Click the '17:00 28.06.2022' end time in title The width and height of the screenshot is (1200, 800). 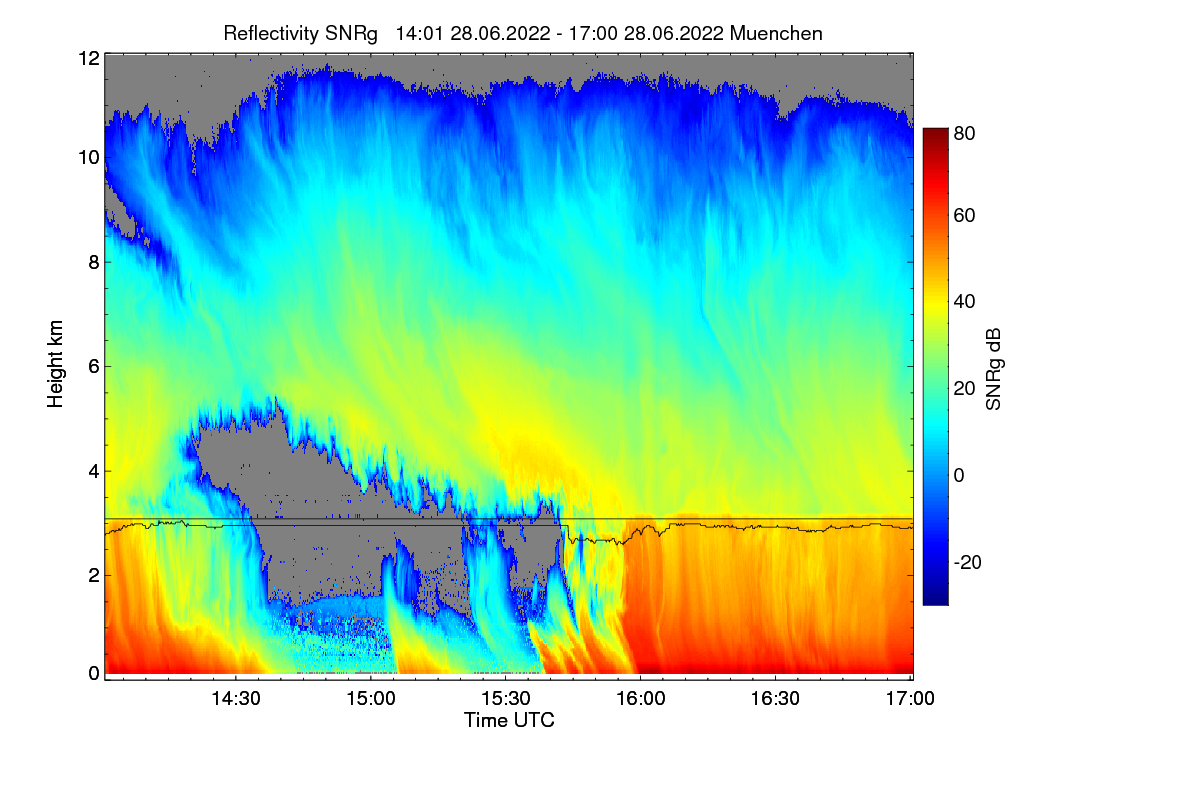pyautogui.click(x=647, y=33)
